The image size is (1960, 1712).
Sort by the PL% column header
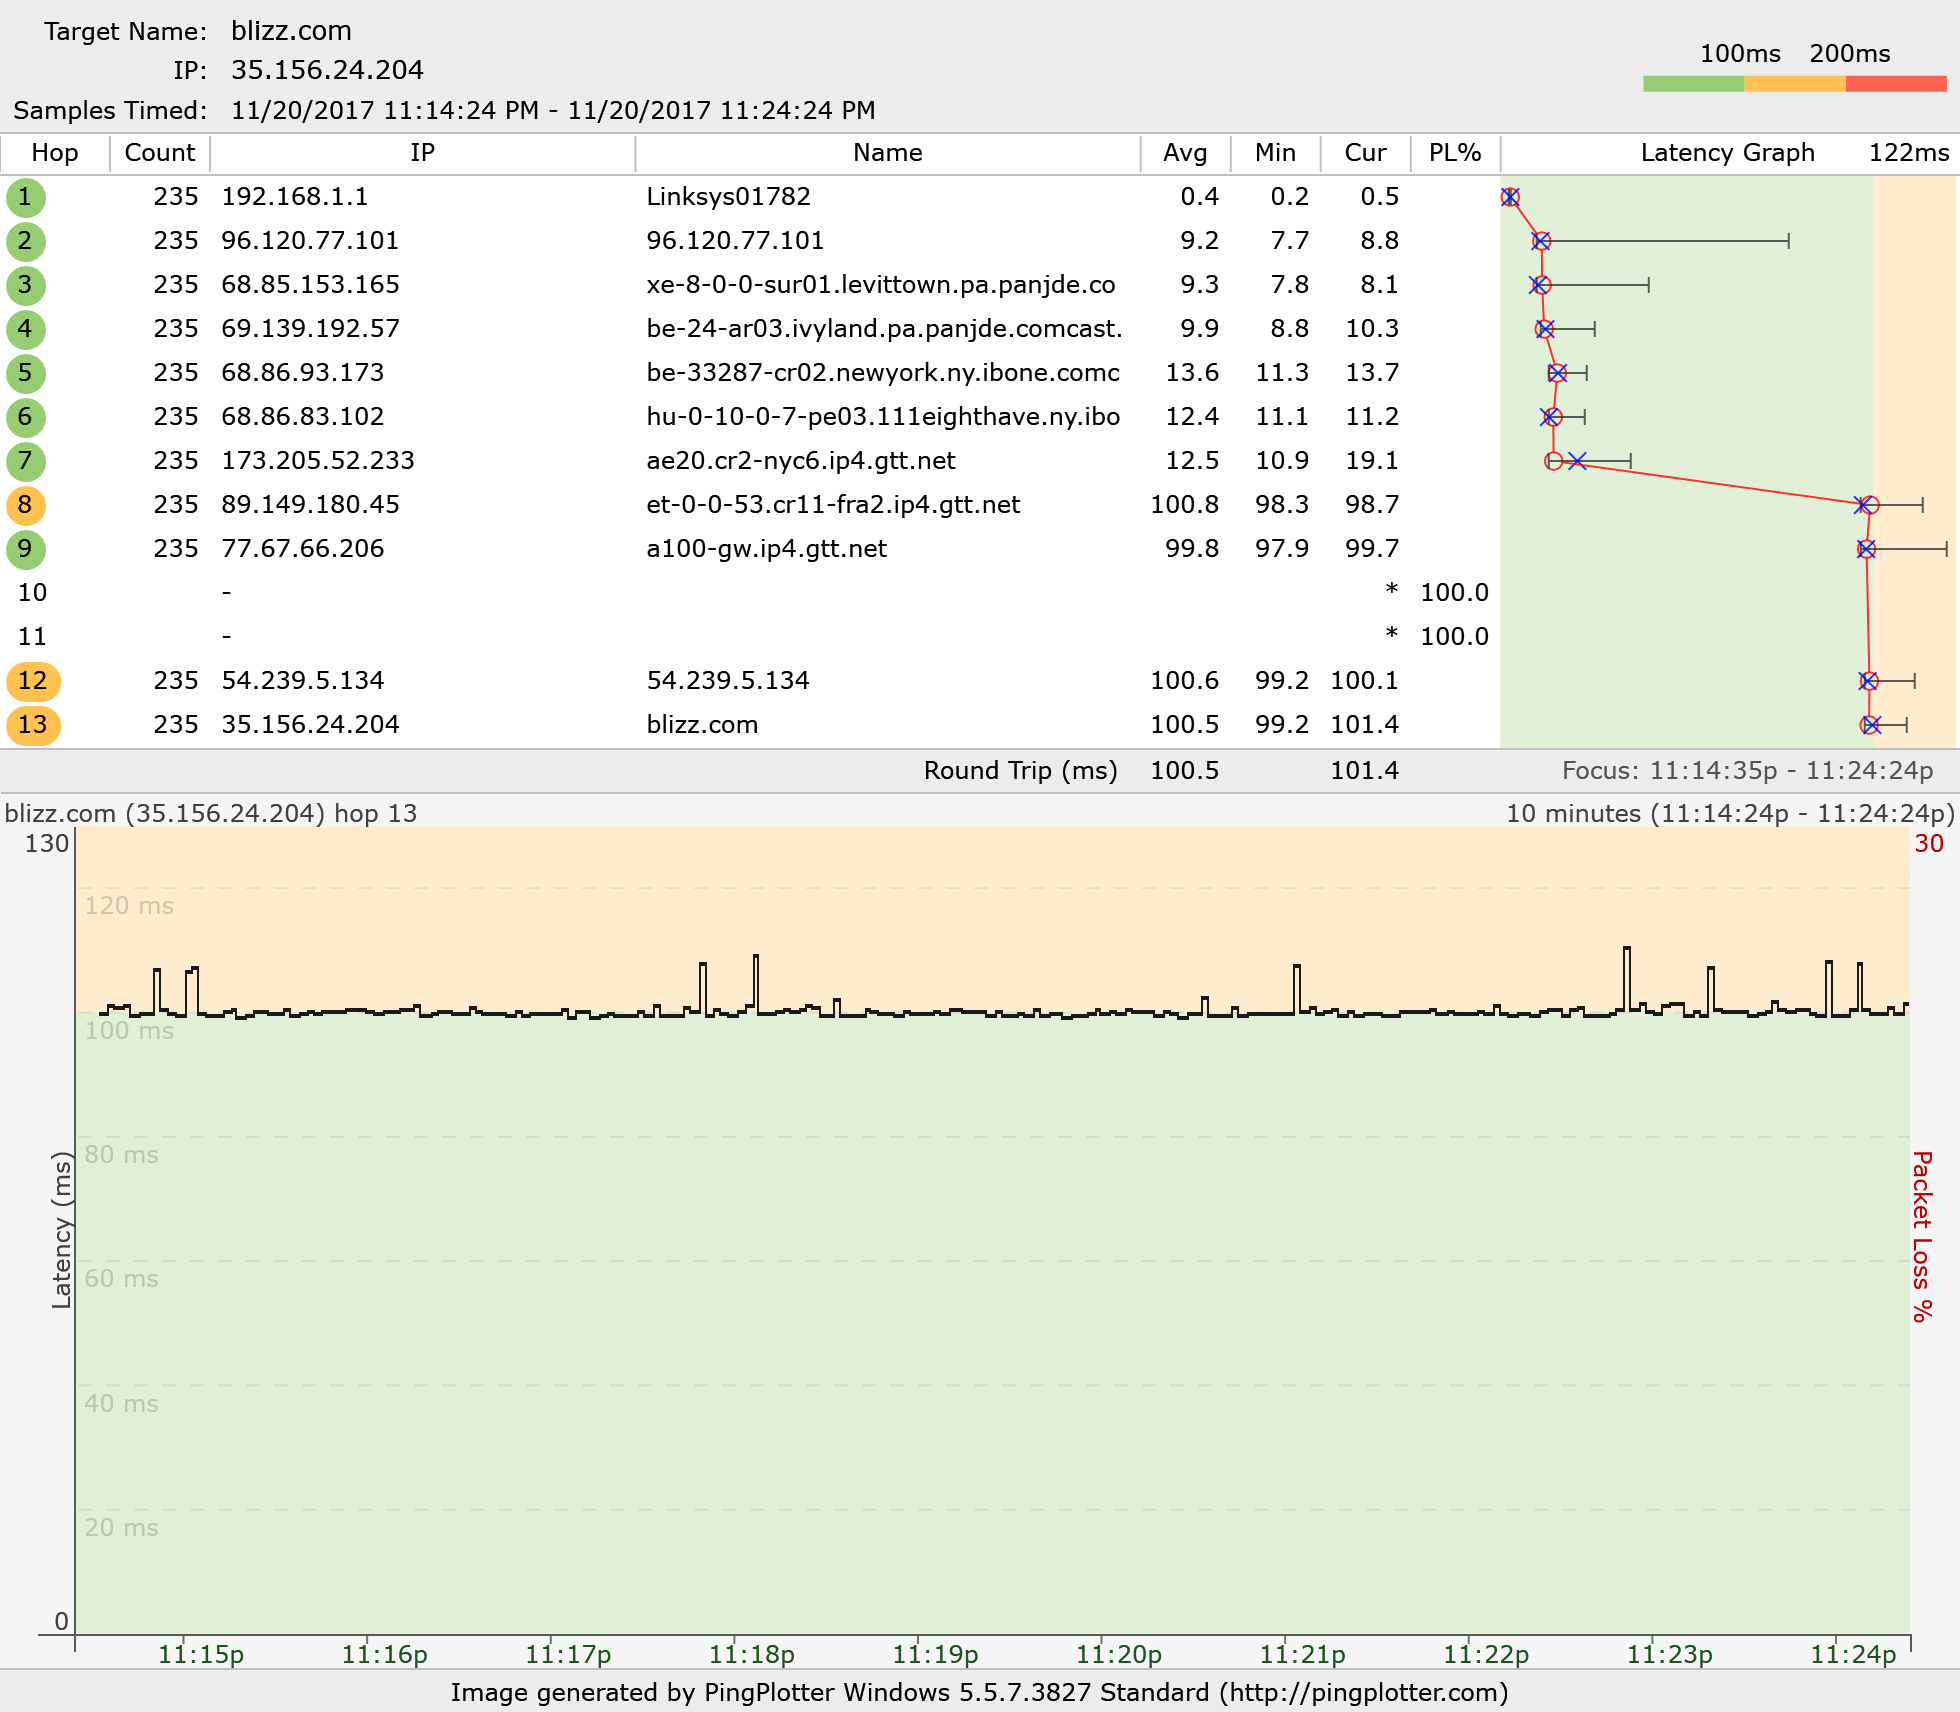(x=1454, y=153)
